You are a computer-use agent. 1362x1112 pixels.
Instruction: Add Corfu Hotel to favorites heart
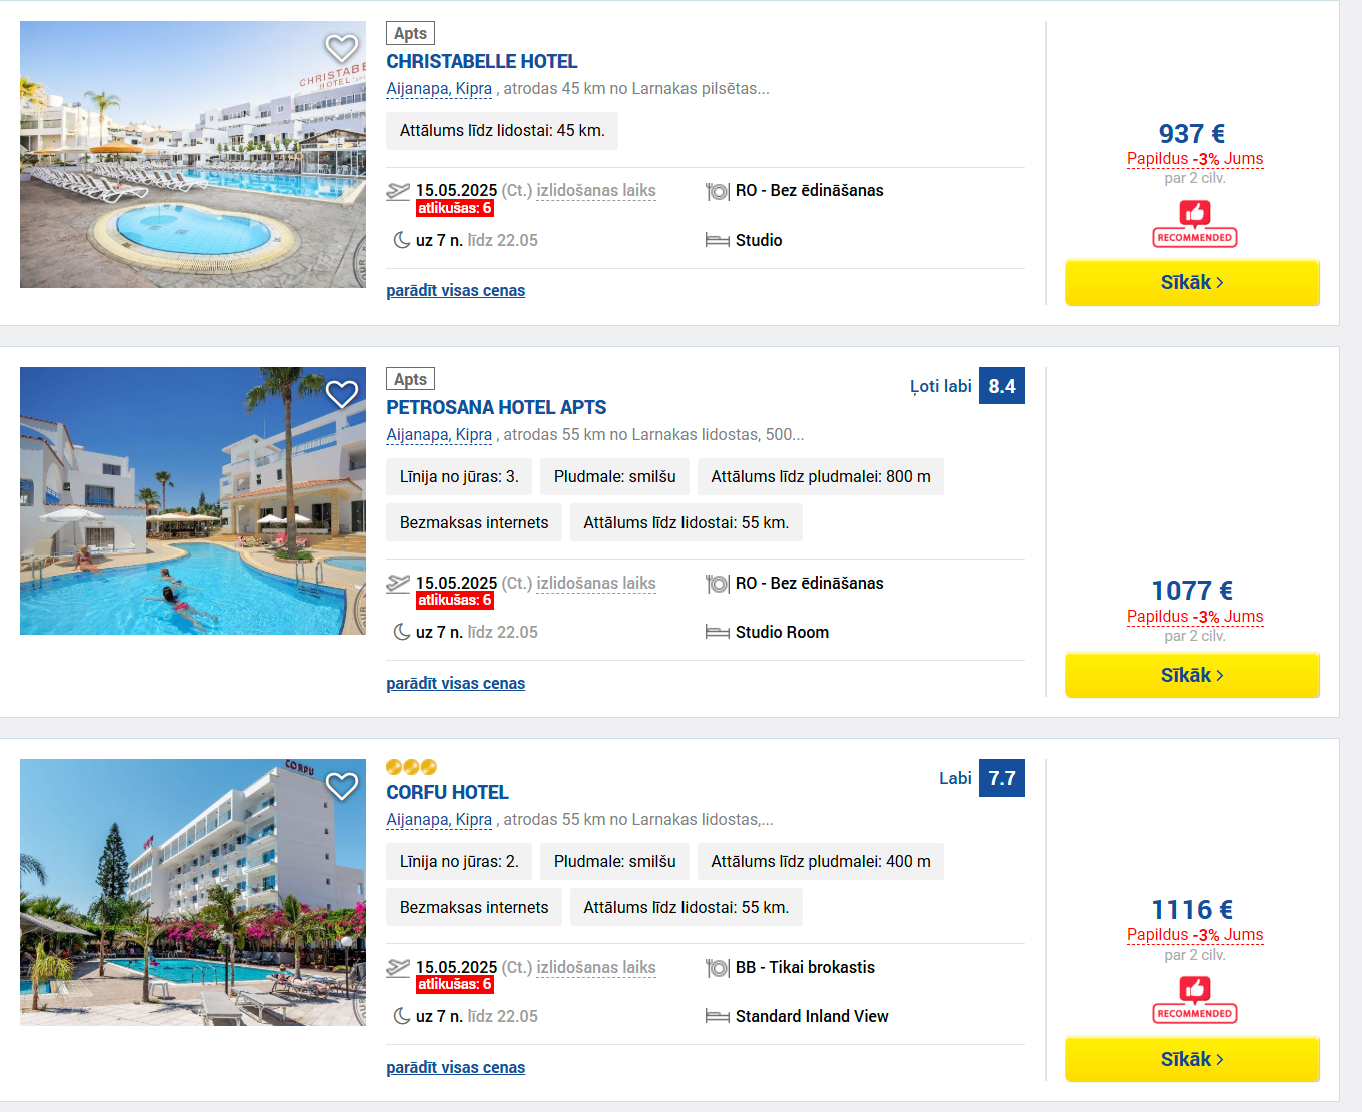342,786
